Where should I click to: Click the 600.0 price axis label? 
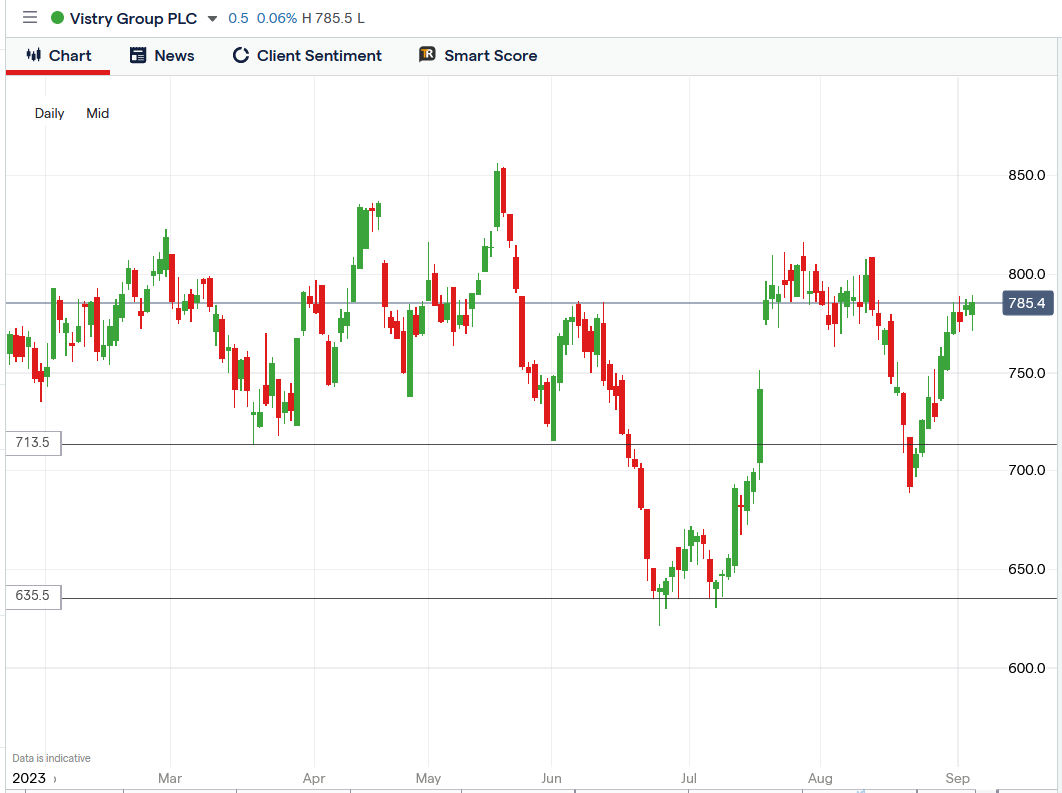[1027, 668]
